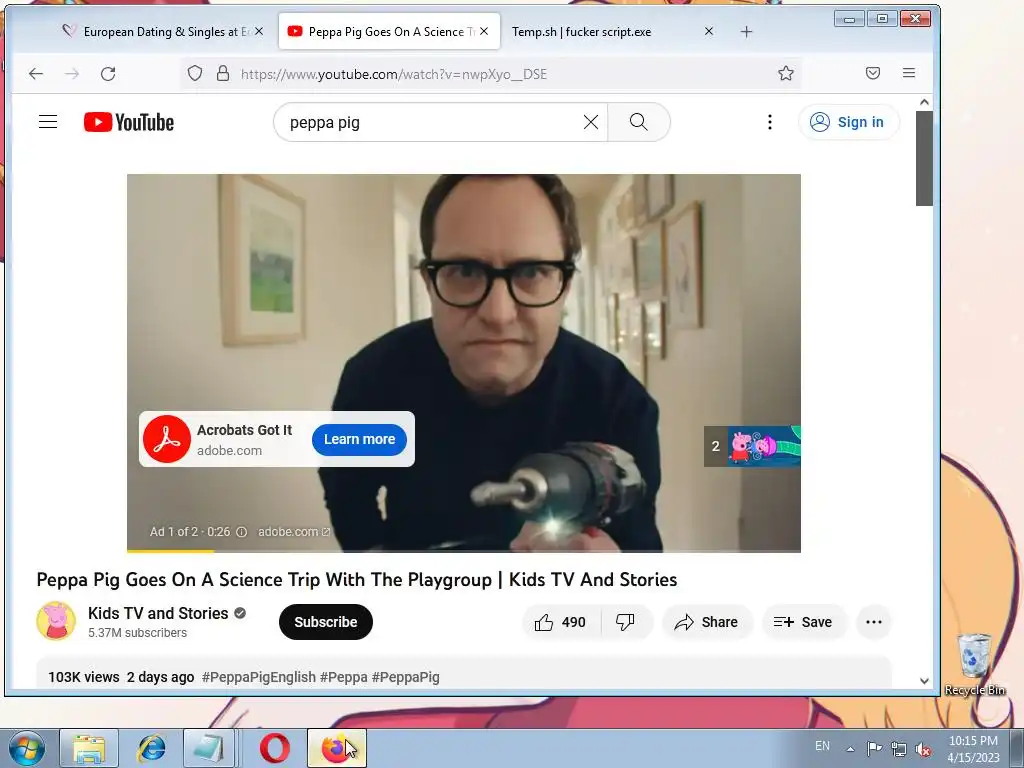Go to the YouTube home logo

129,122
